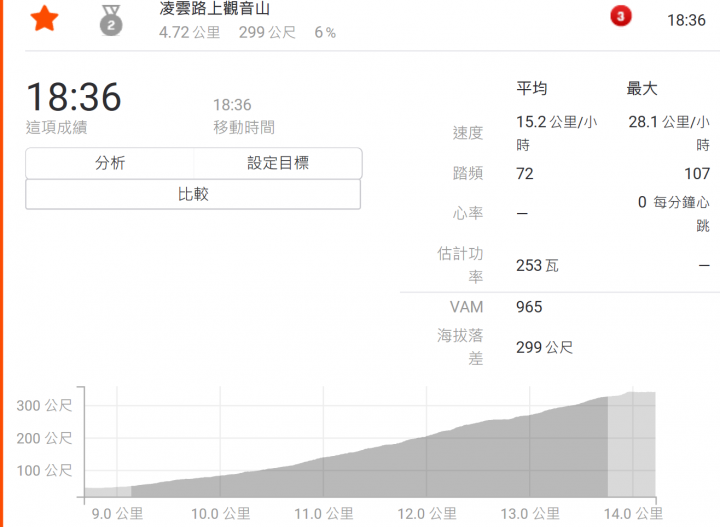Viewport: 720px width, 527px height.
Task: Click the silver number 2 medal icon
Action: (111, 21)
